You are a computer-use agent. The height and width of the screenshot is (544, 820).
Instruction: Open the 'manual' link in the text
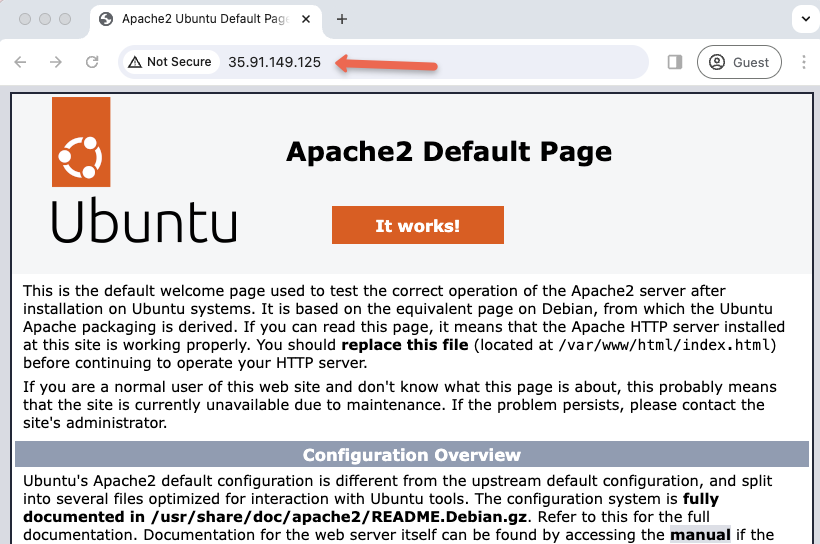(x=700, y=535)
